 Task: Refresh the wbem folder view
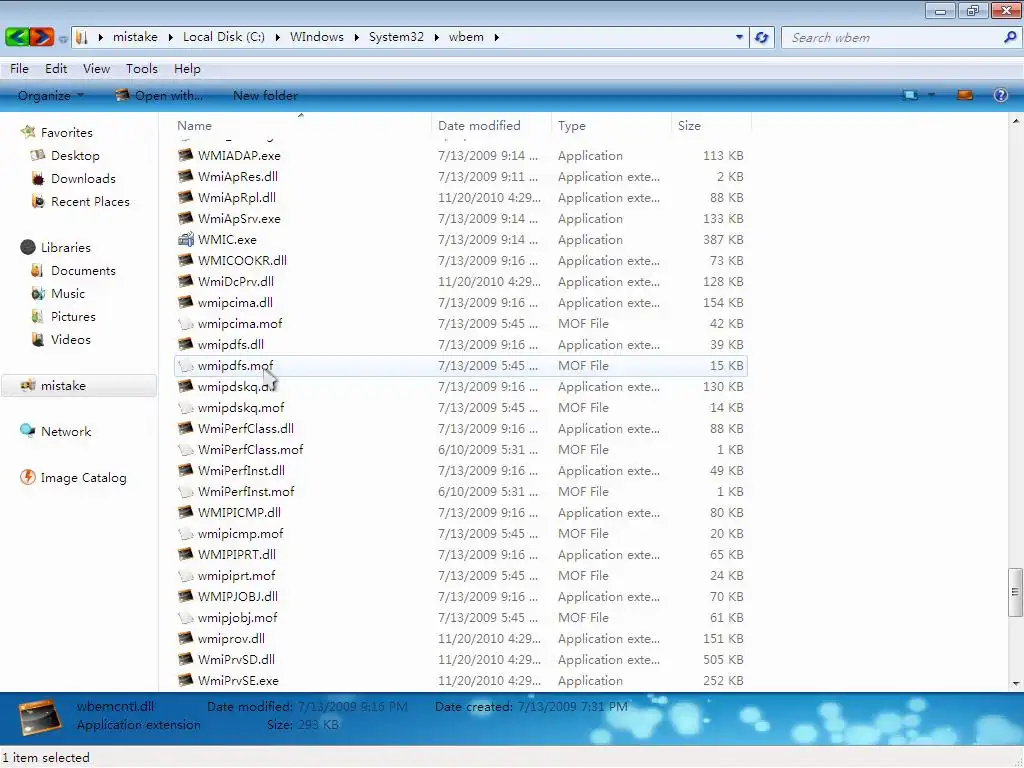coord(761,37)
